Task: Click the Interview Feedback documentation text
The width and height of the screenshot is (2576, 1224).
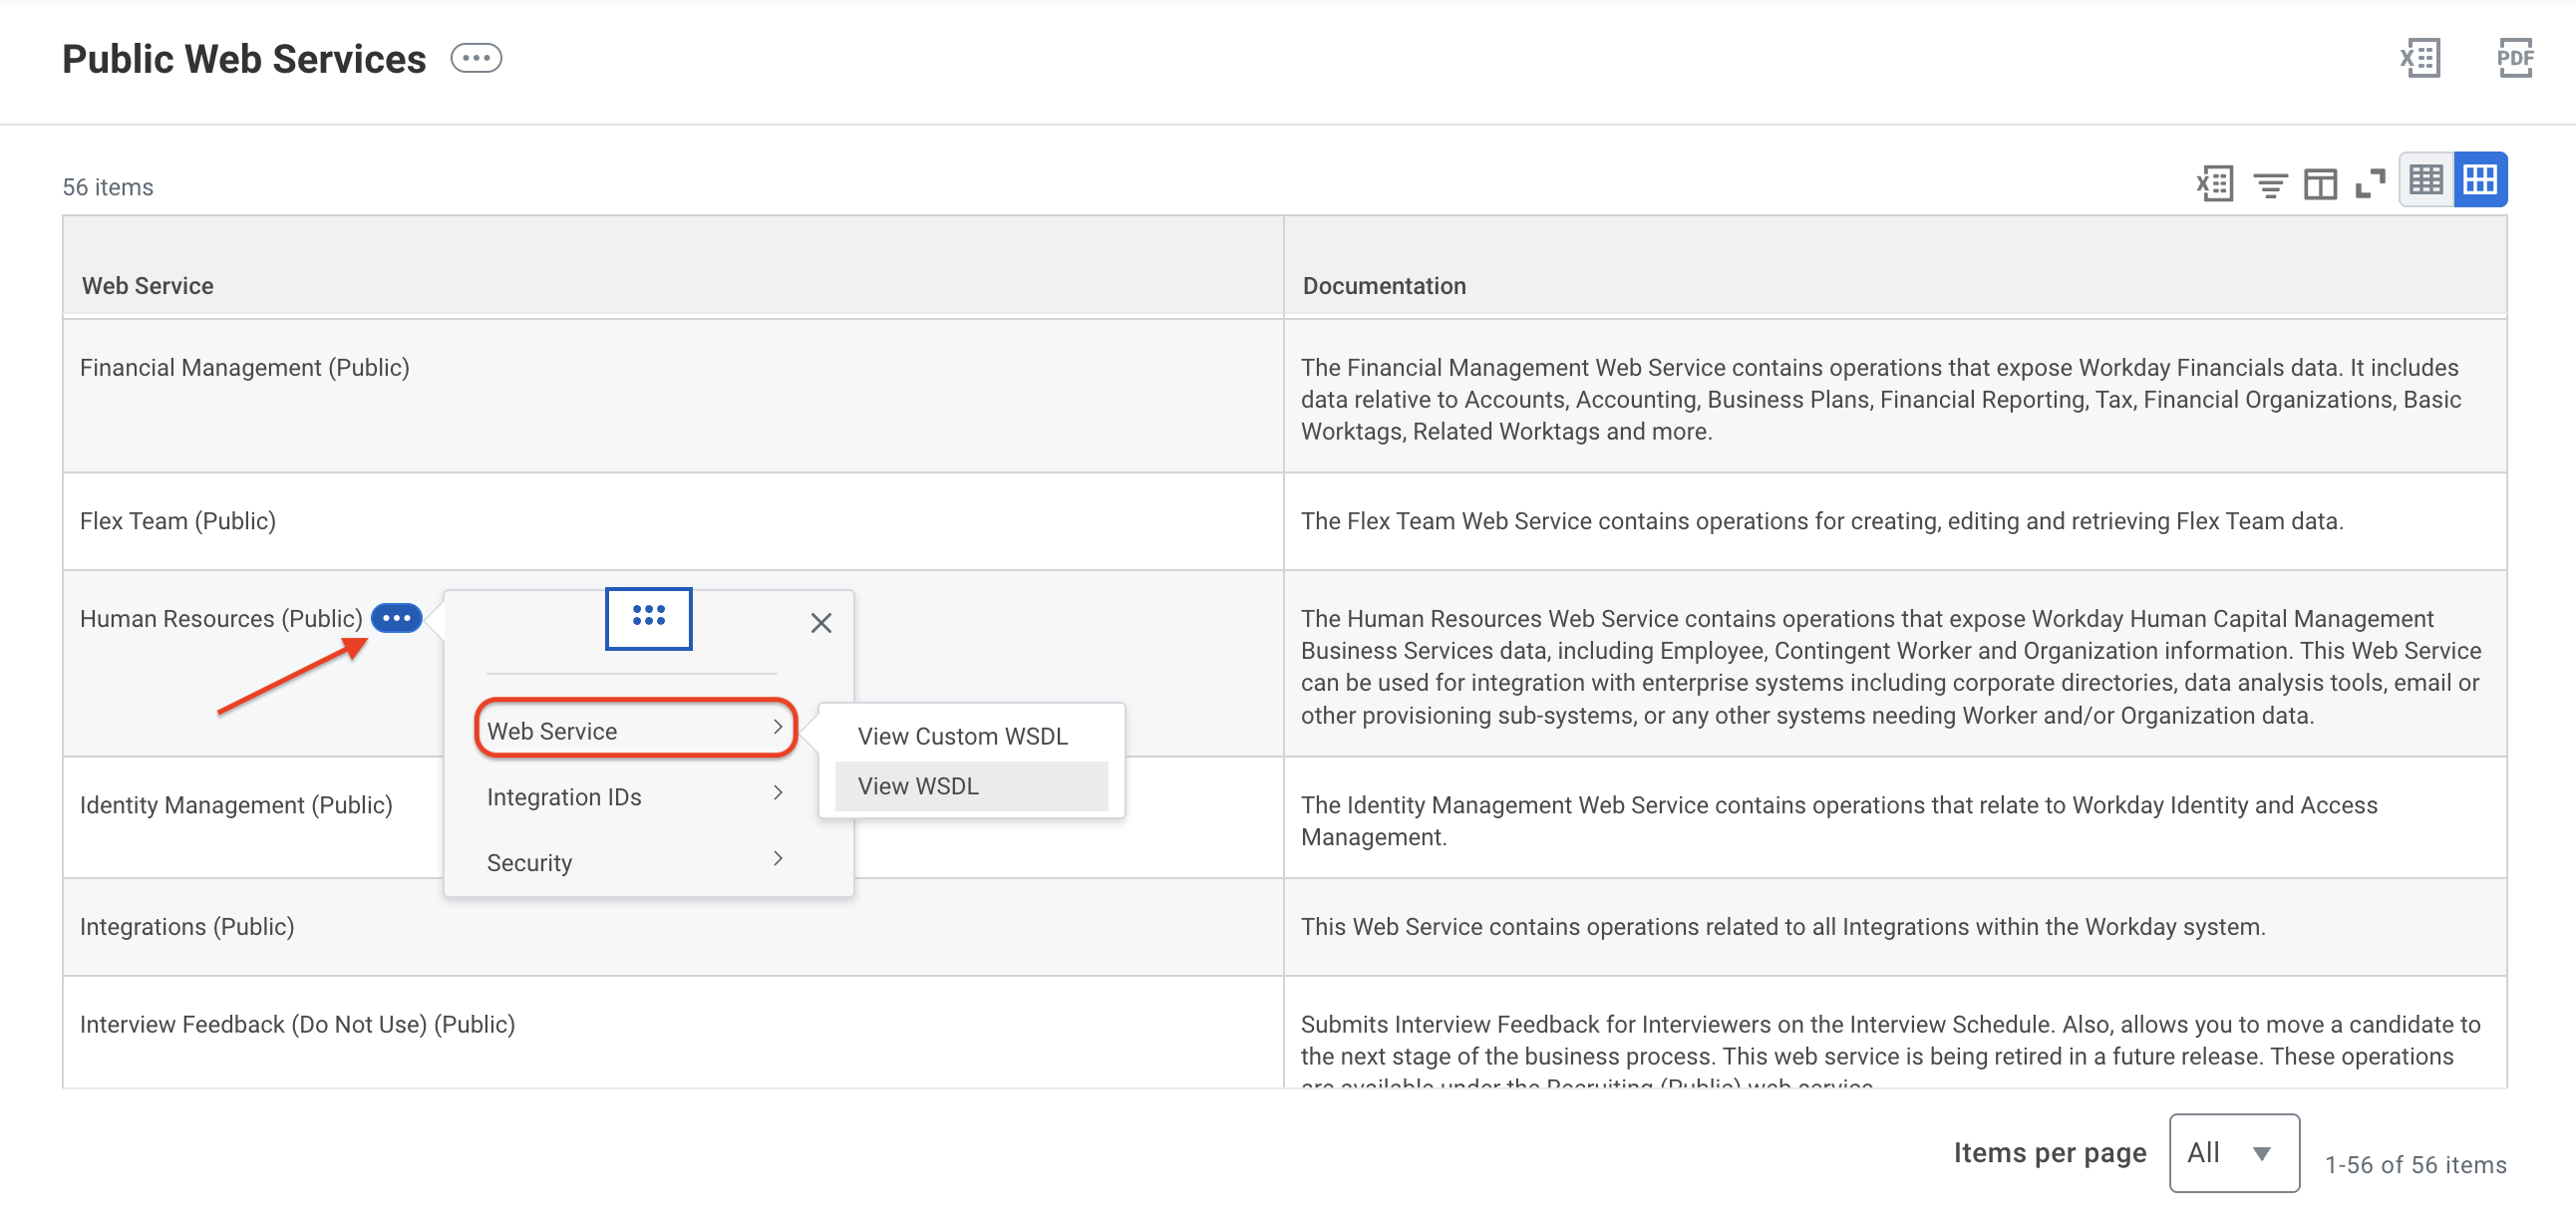Action: (x=1891, y=1050)
